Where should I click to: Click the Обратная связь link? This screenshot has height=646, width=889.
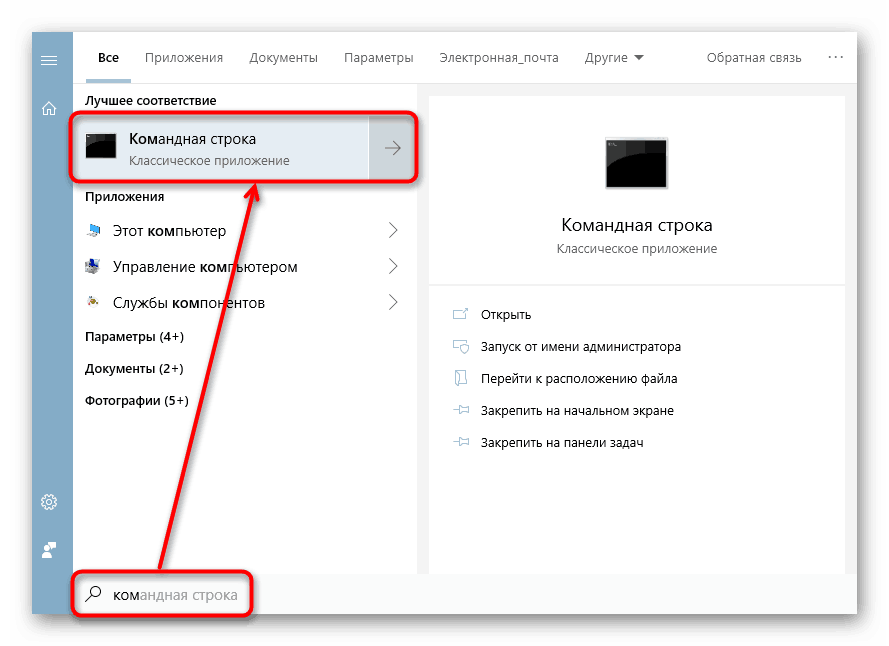pyautogui.click(x=753, y=58)
